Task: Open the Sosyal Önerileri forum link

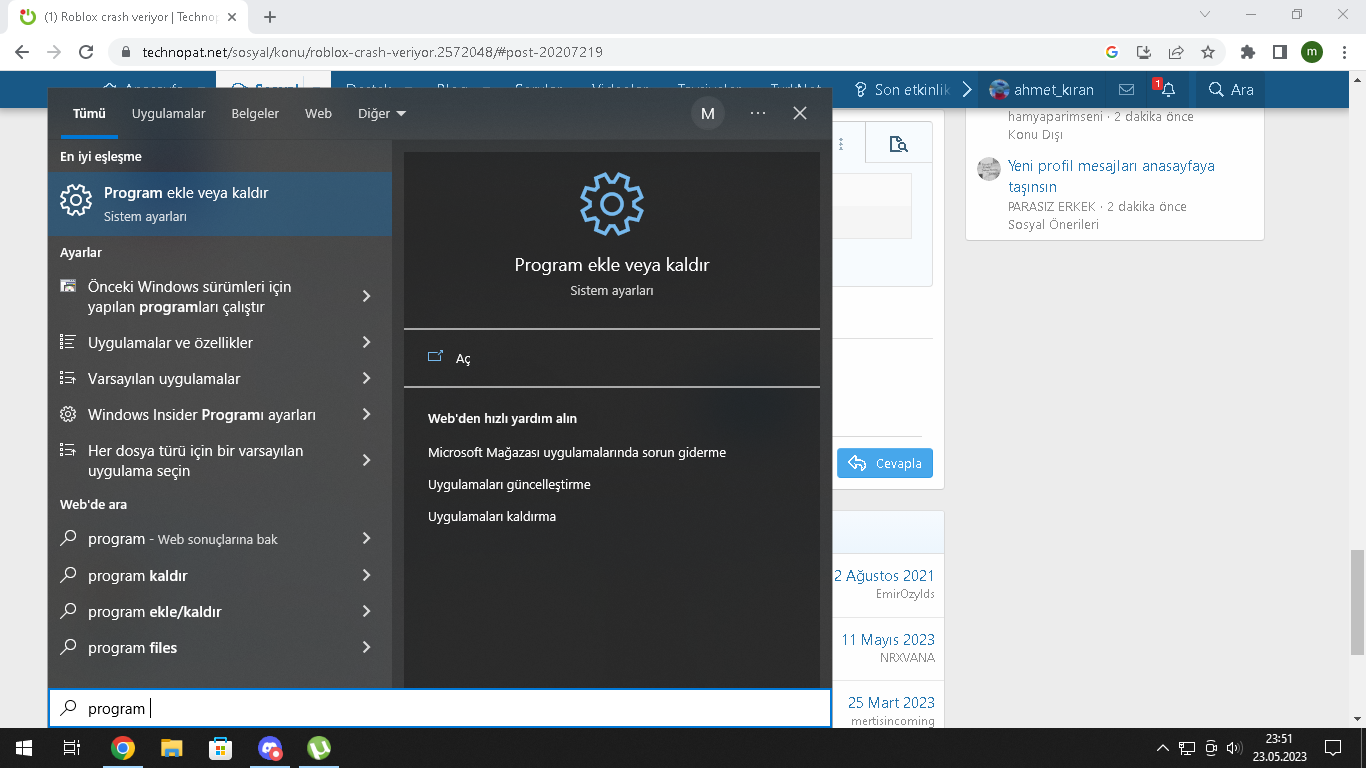Action: [1053, 225]
